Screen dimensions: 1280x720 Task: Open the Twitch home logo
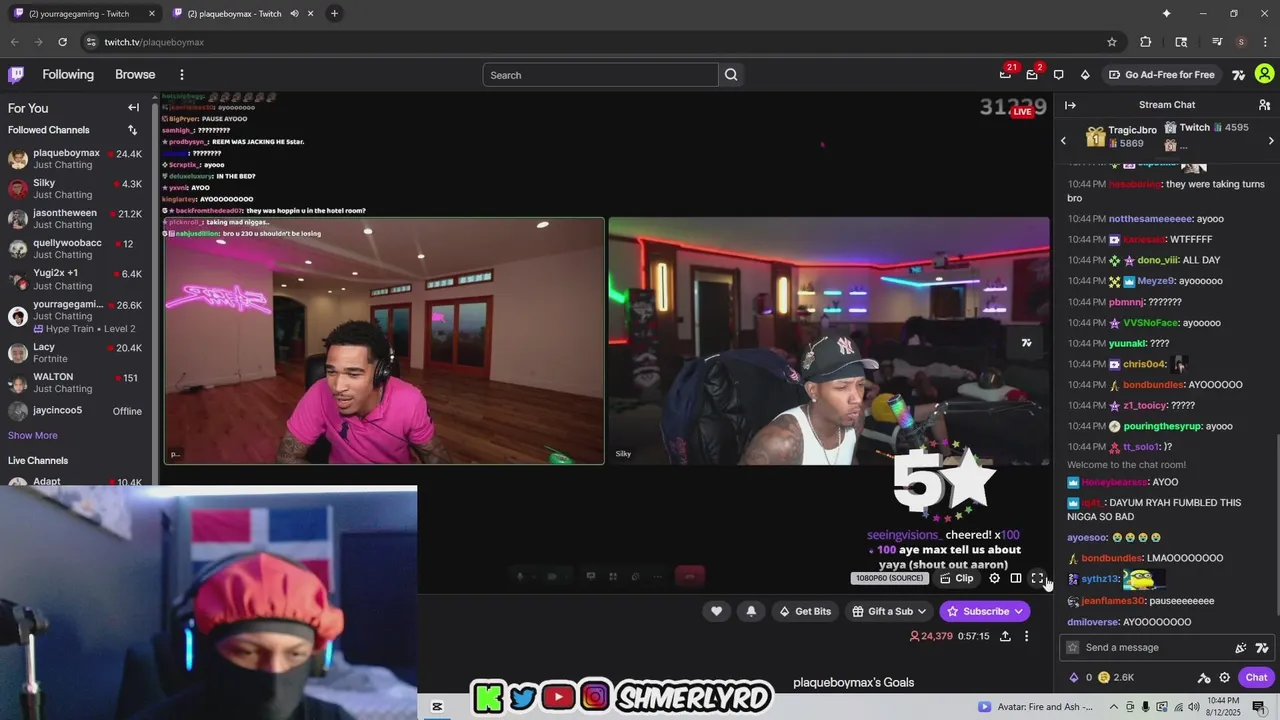pos(16,75)
